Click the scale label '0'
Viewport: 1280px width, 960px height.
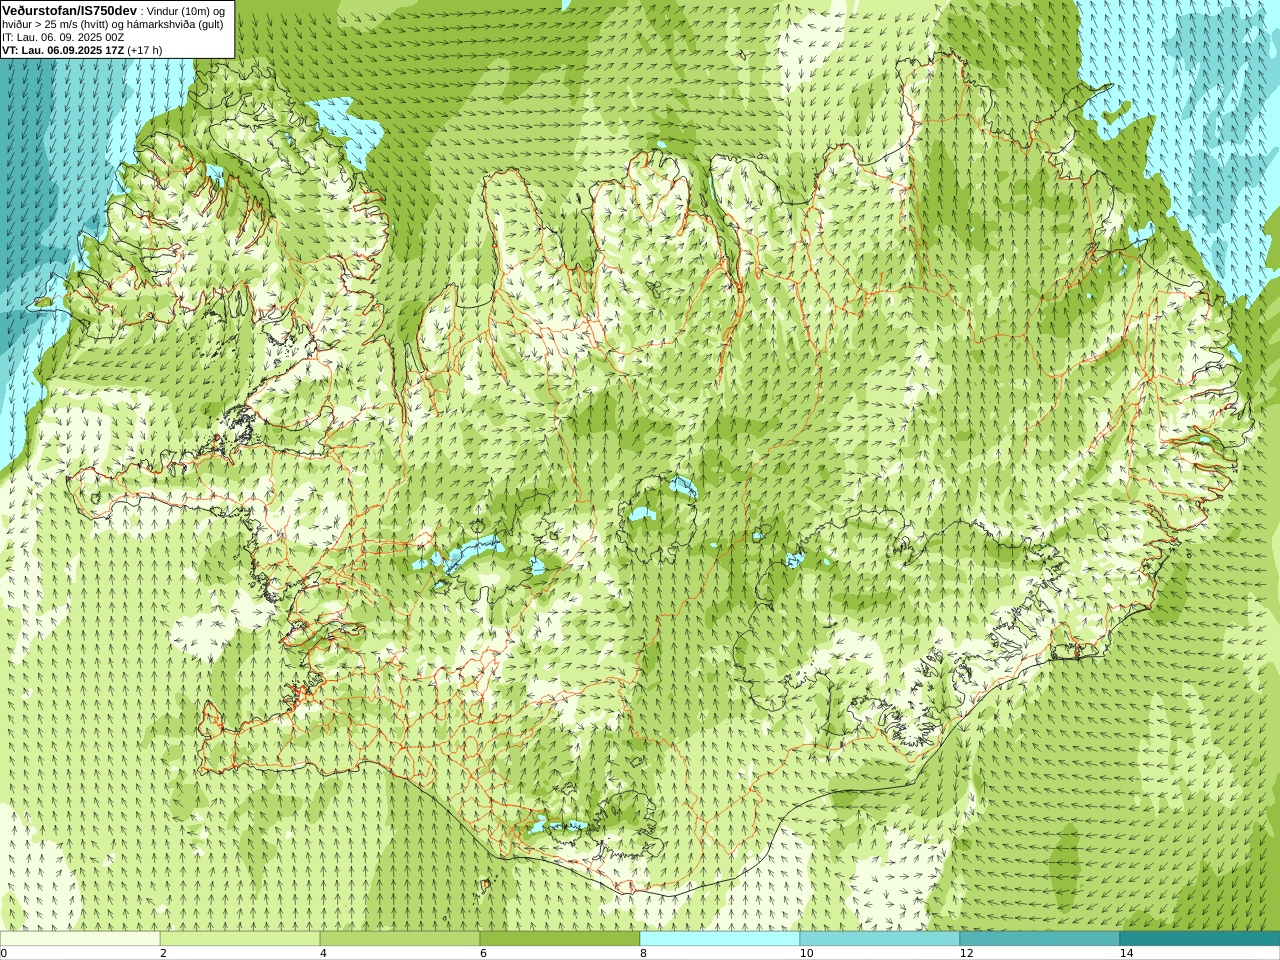click(x=3, y=953)
